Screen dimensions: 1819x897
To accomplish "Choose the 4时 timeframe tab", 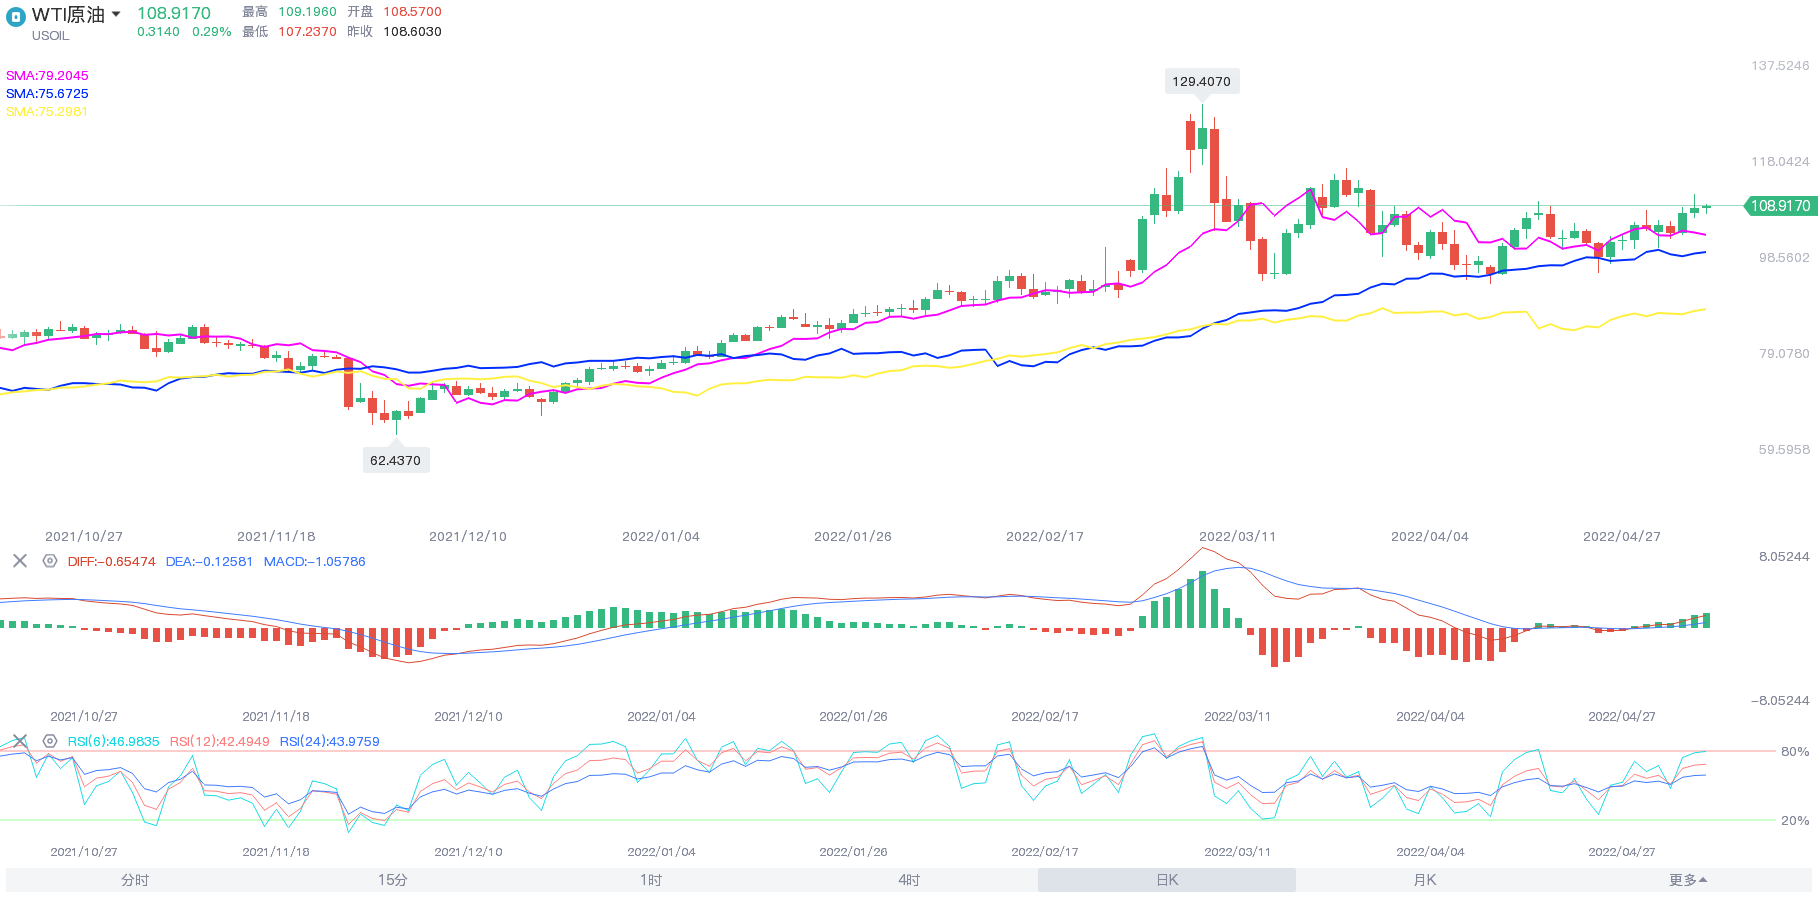I will tap(909, 880).
